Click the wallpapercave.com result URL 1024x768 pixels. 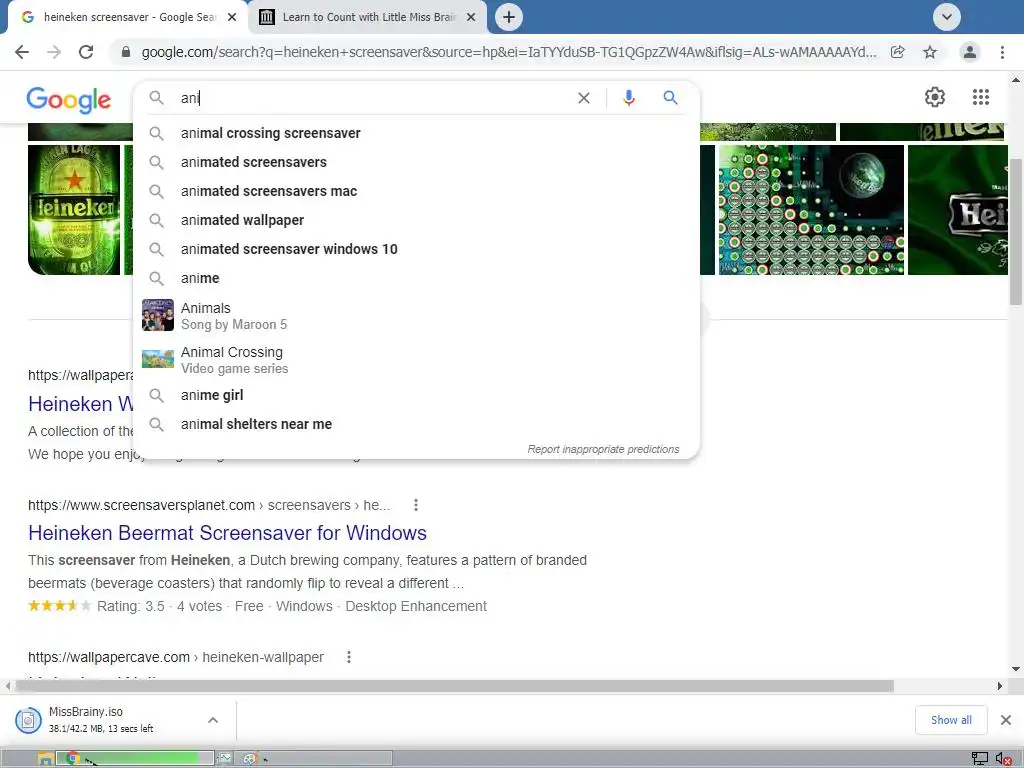tap(176, 657)
